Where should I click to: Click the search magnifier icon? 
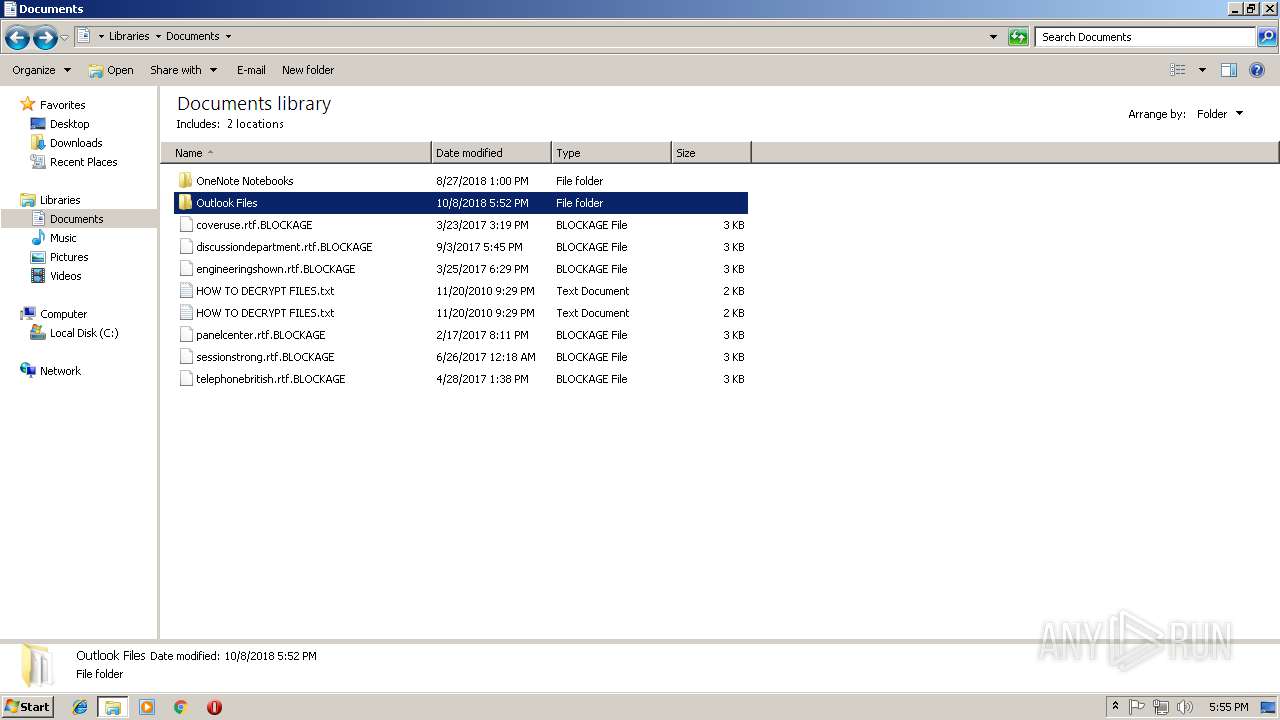[1267, 37]
